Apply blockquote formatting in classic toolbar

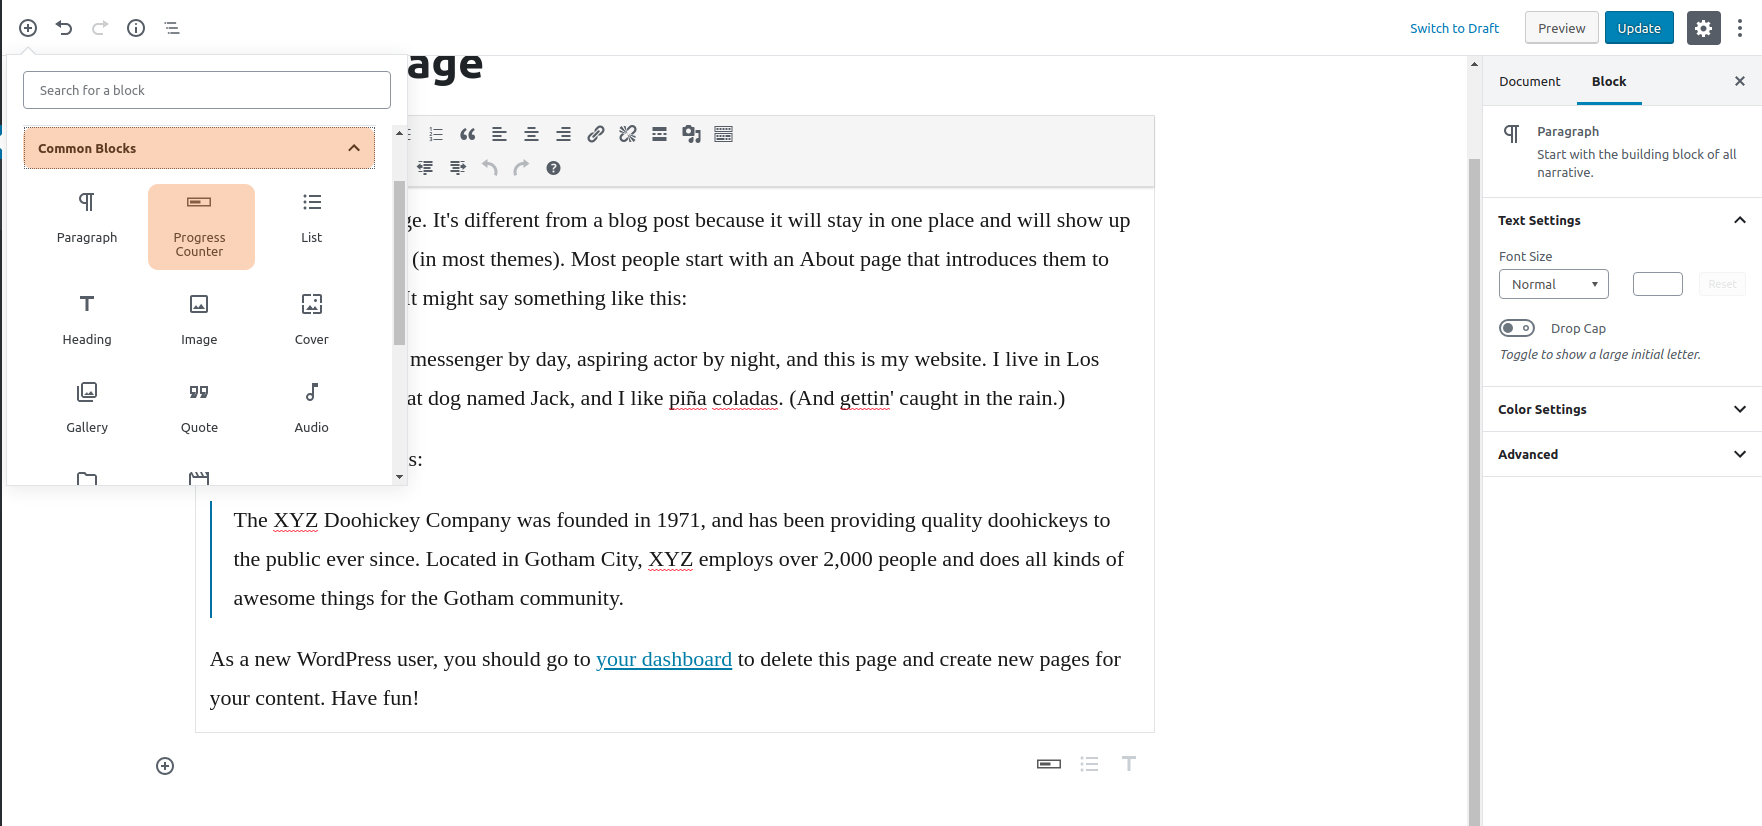pyautogui.click(x=468, y=134)
